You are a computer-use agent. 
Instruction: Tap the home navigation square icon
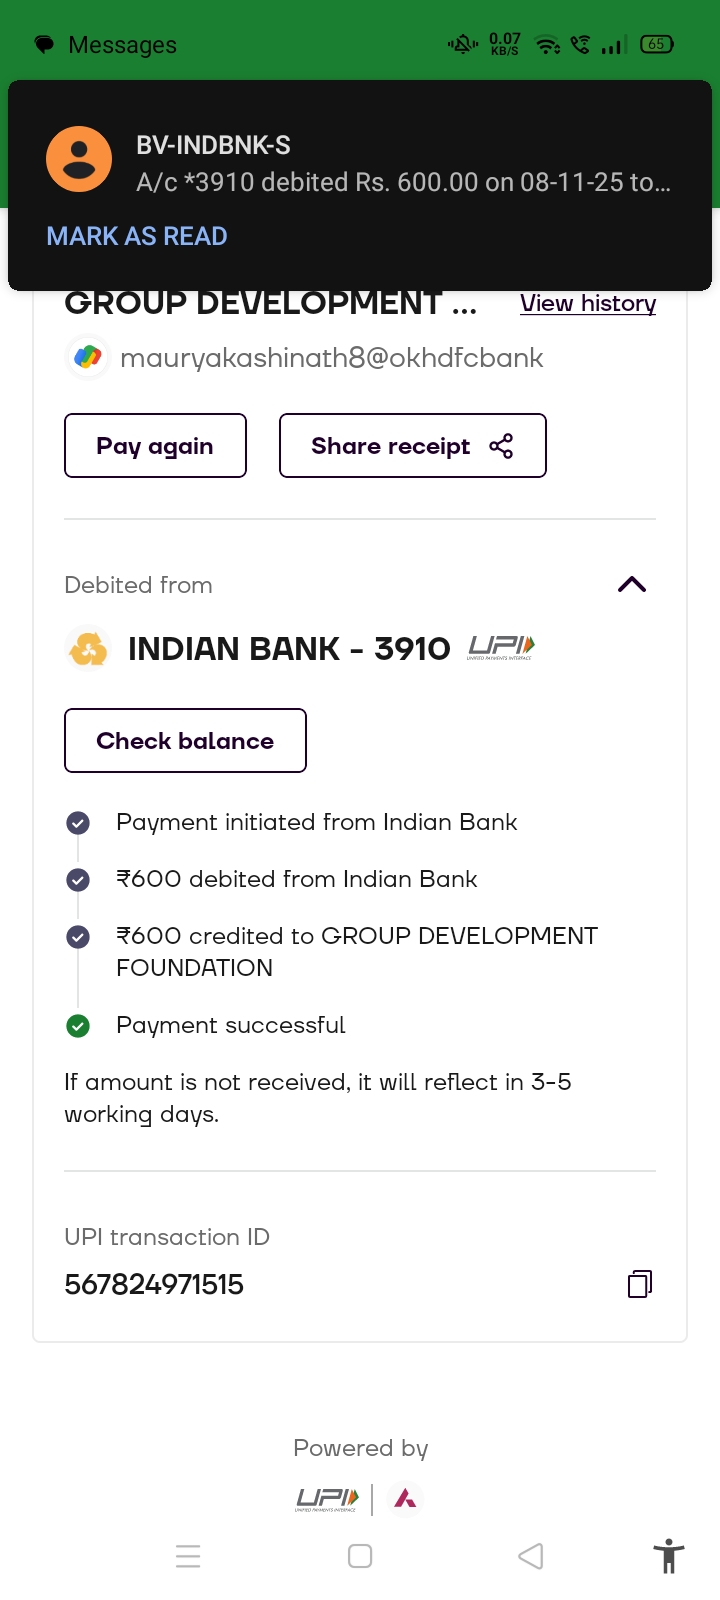(360, 1556)
